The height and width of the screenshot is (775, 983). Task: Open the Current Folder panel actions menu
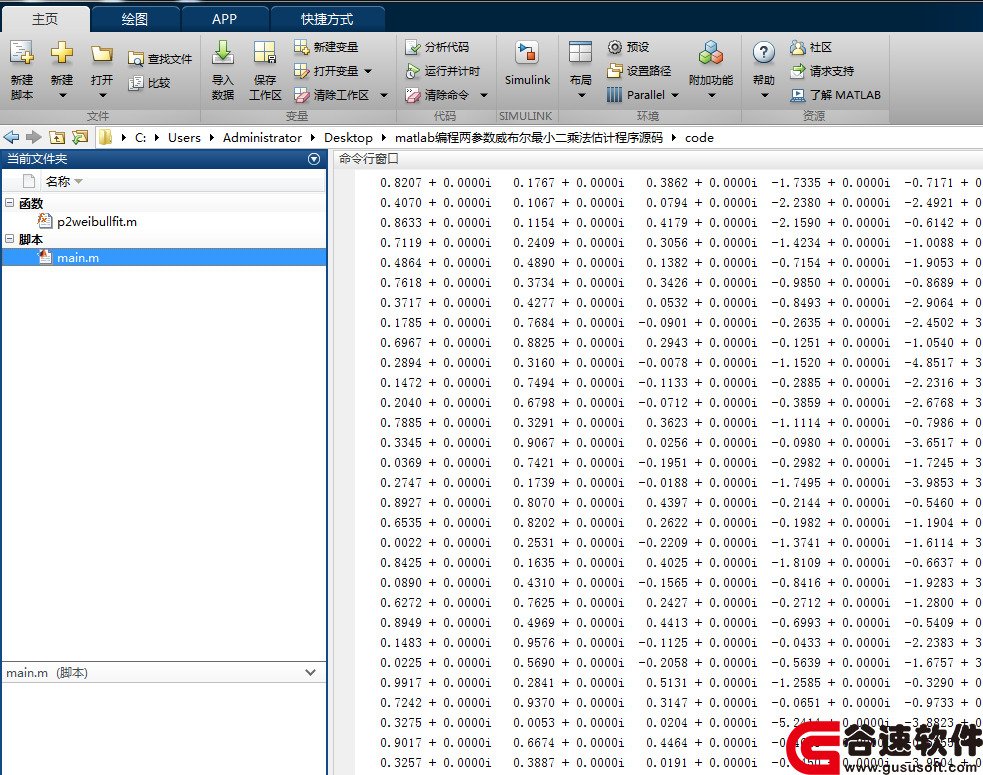pyautogui.click(x=314, y=159)
